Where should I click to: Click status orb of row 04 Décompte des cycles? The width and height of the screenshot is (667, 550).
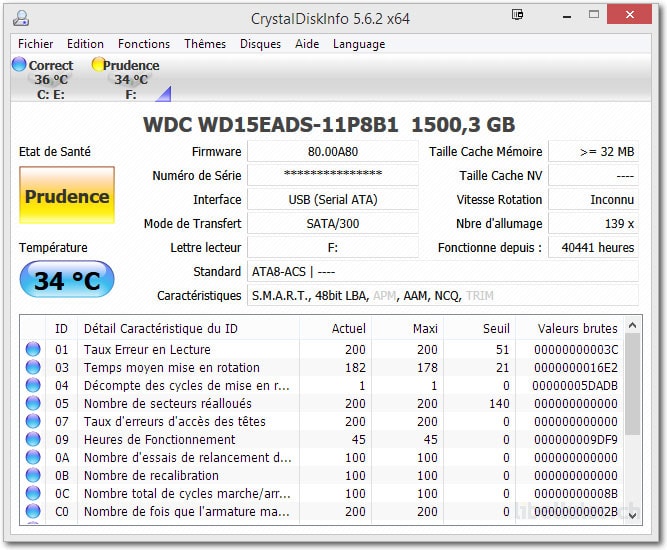pyautogui.click(x=33, y=385)
